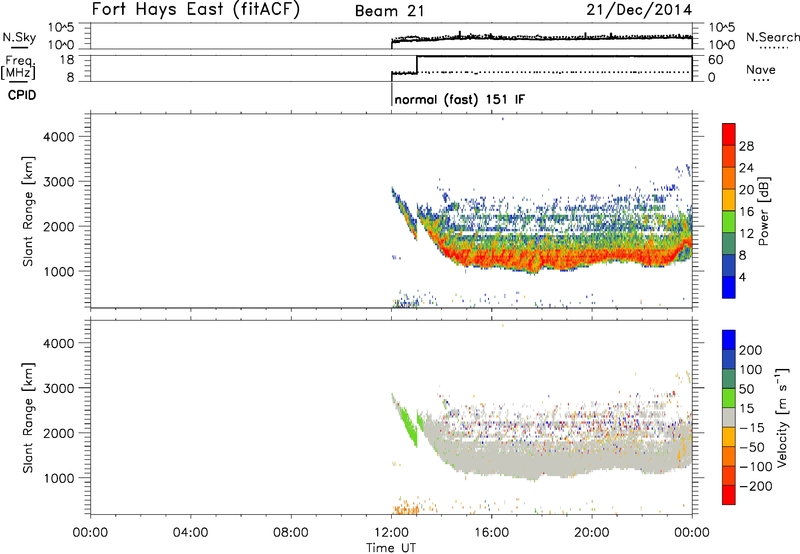Click the '08:00' time axis tick label

291,533
